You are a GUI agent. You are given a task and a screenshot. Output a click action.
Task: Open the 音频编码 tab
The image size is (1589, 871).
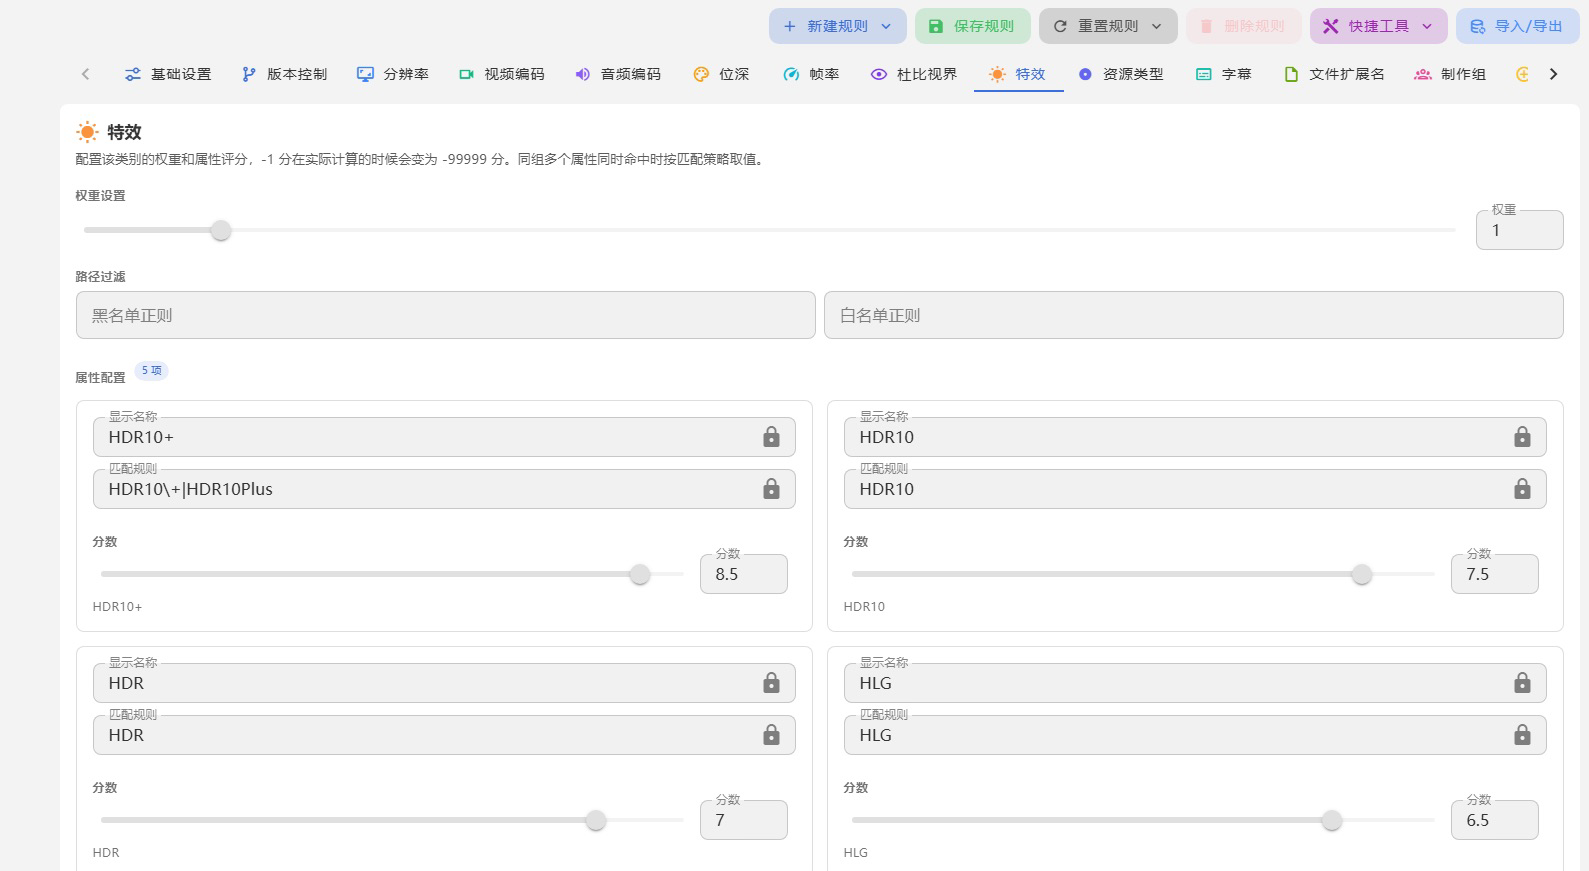[x=618, y=74]
